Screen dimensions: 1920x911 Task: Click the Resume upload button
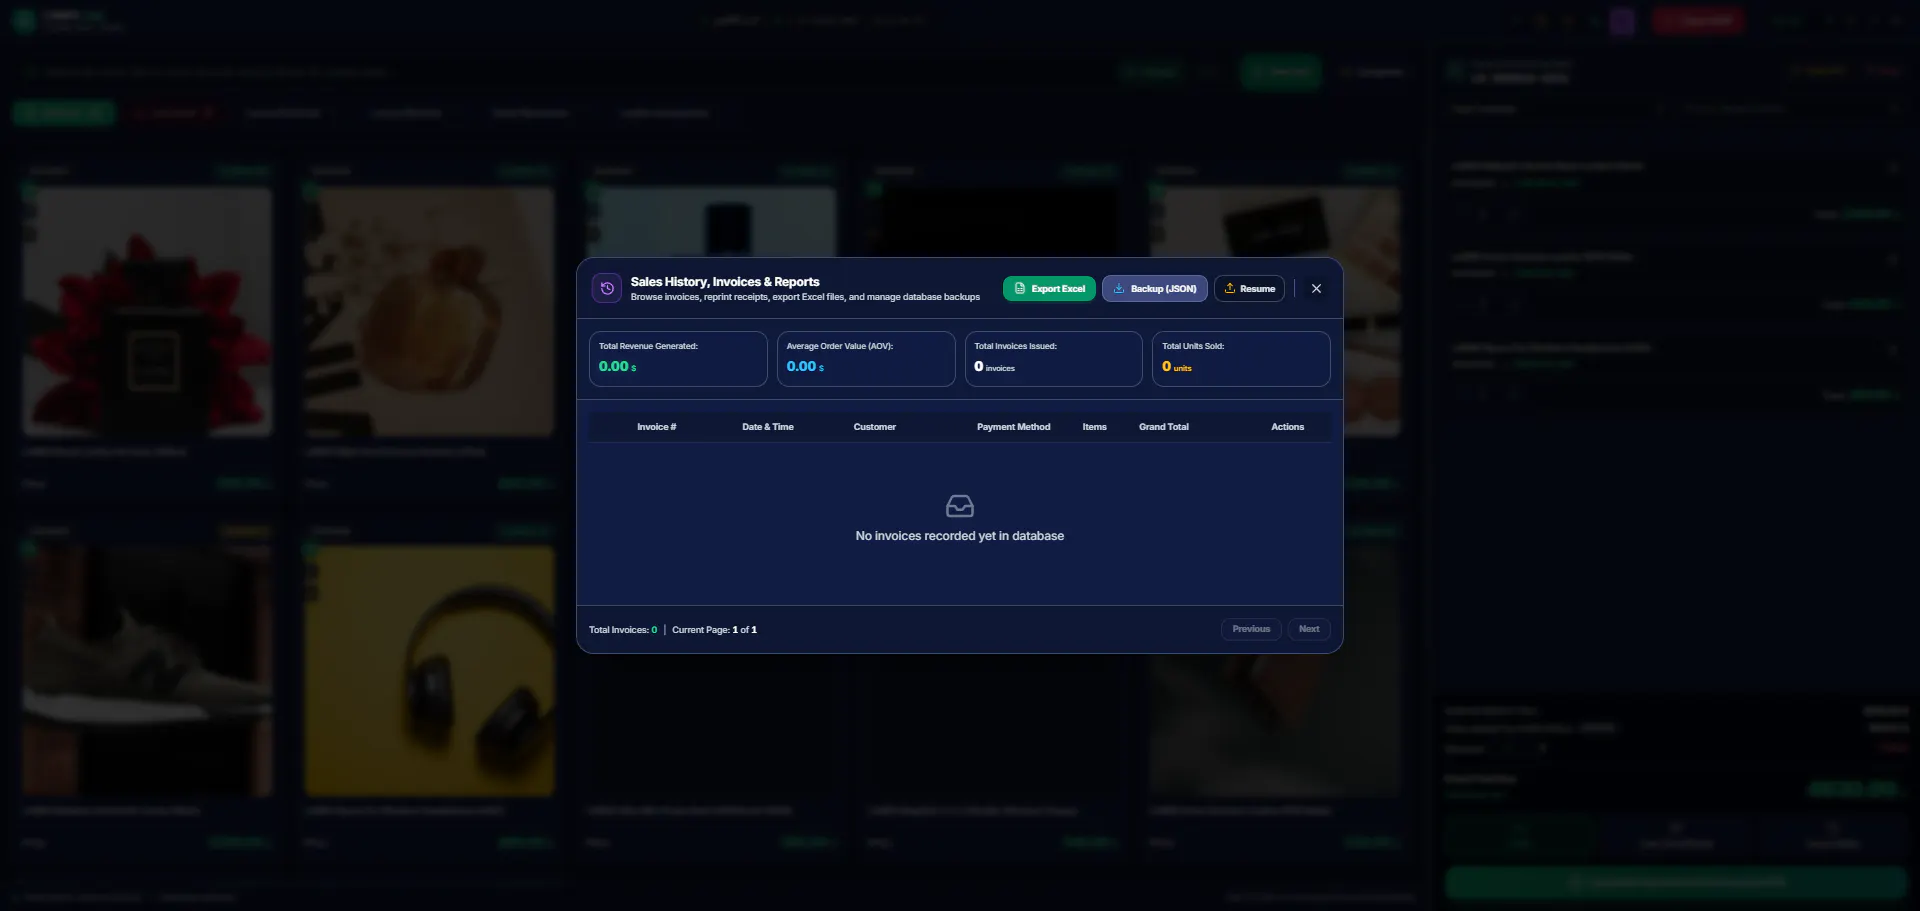1249,288
